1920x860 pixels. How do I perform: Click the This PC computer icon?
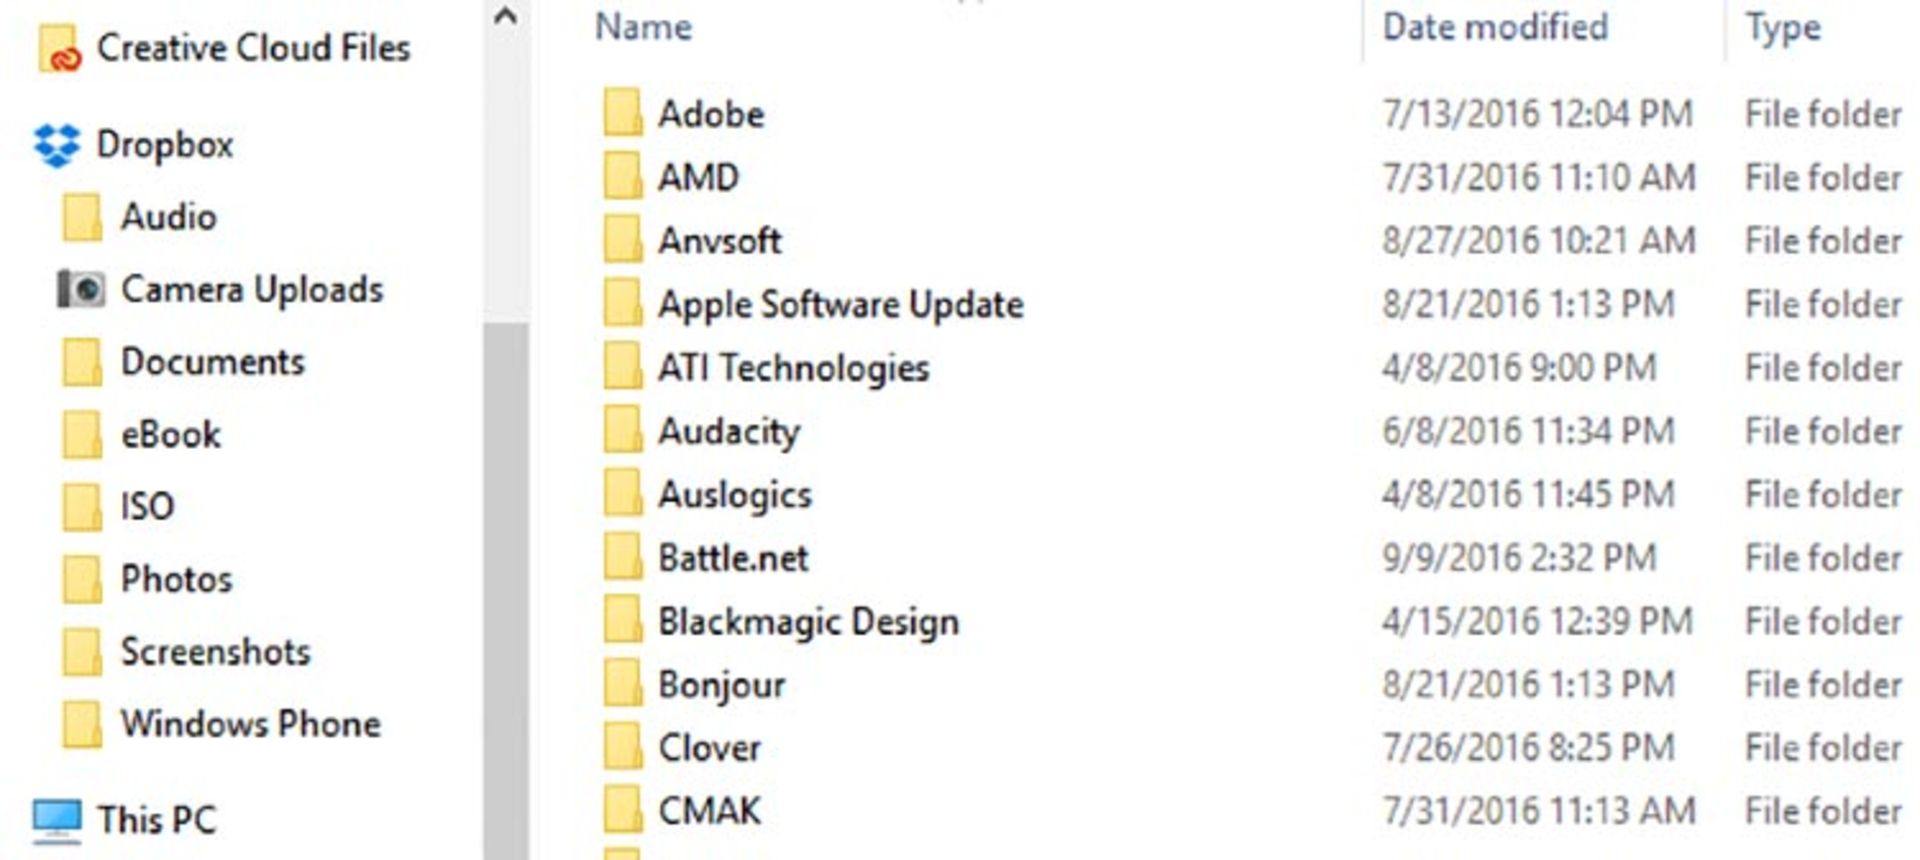pos(57,821)
